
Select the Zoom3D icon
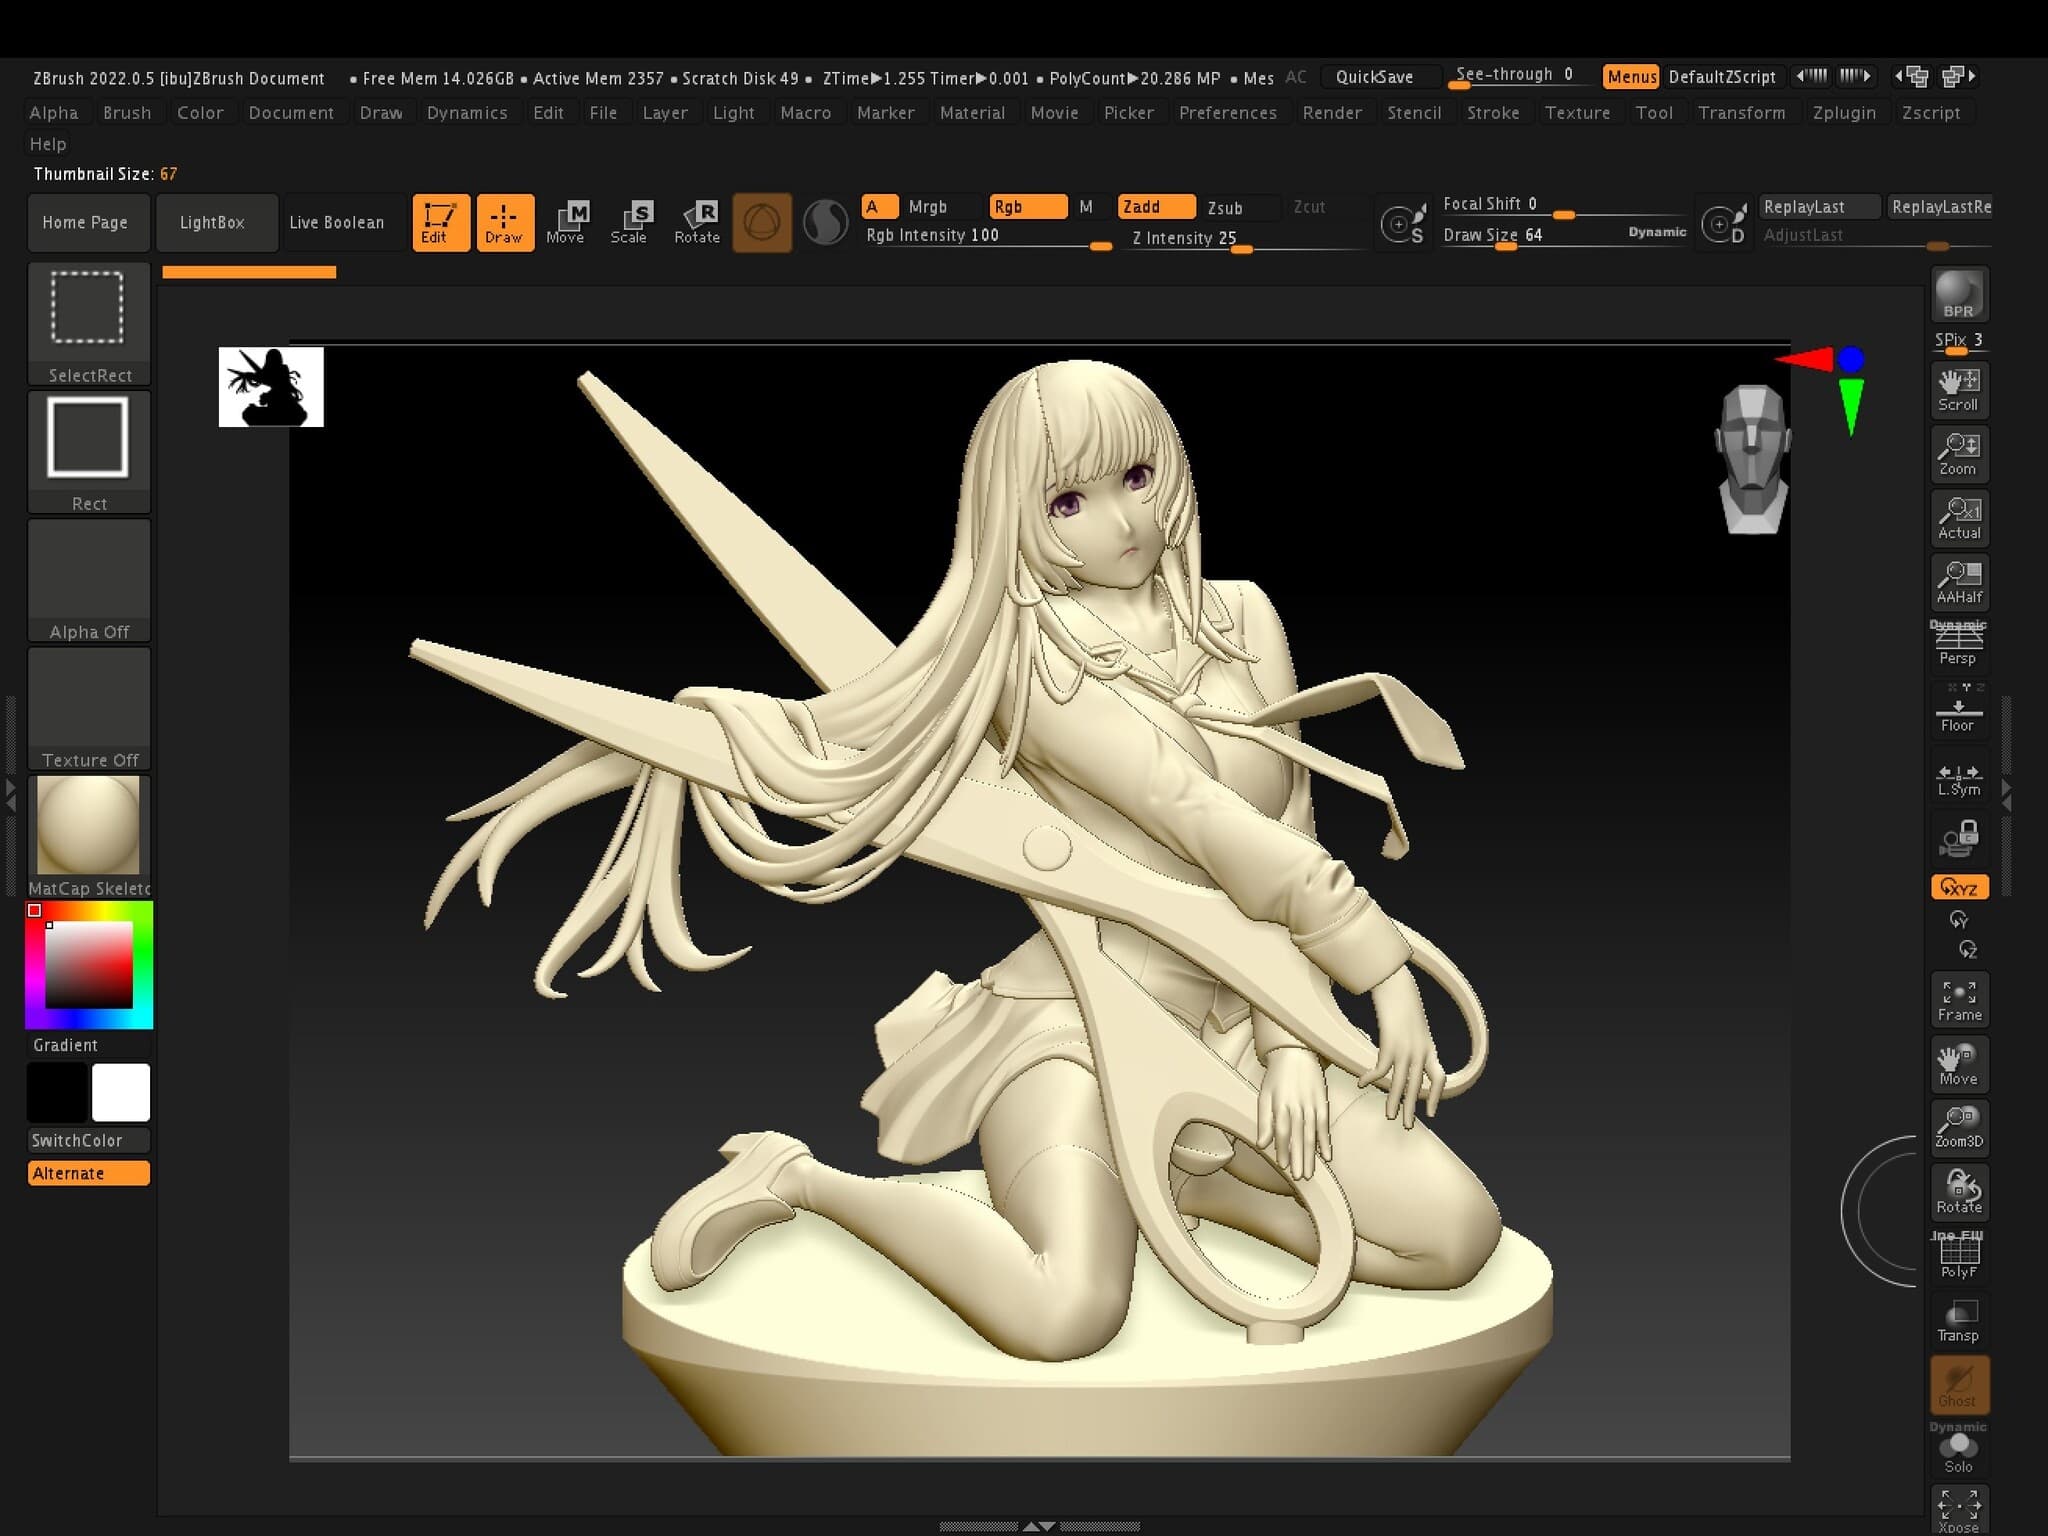click(1958, 1128)
